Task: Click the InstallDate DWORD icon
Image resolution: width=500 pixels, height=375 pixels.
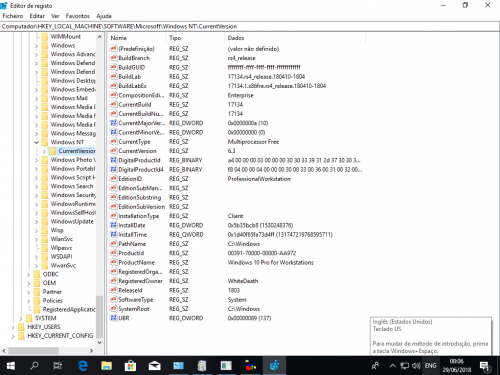Action: pyautogui.click(x=114, y=225)
